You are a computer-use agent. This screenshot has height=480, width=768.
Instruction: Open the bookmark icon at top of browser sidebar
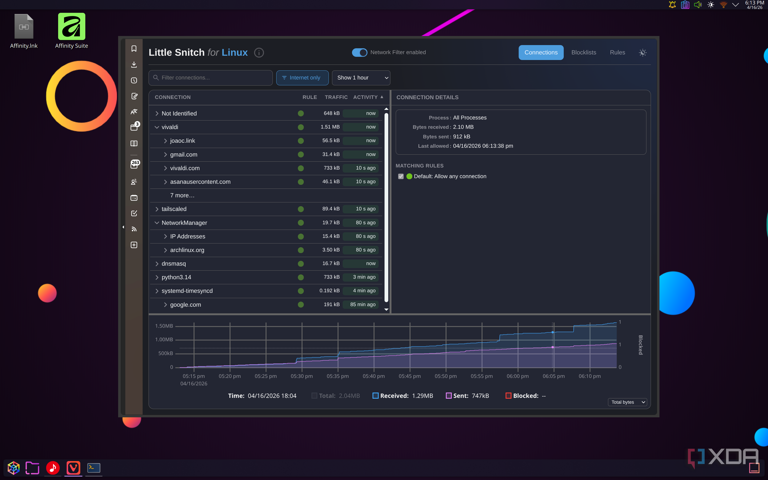134,48
